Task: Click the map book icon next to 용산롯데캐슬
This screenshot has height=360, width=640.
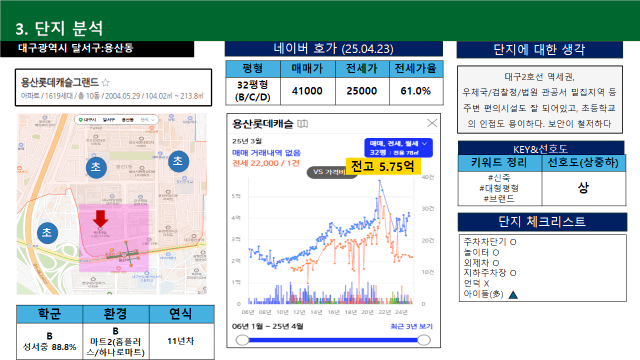Action: (x=302, y=124)
